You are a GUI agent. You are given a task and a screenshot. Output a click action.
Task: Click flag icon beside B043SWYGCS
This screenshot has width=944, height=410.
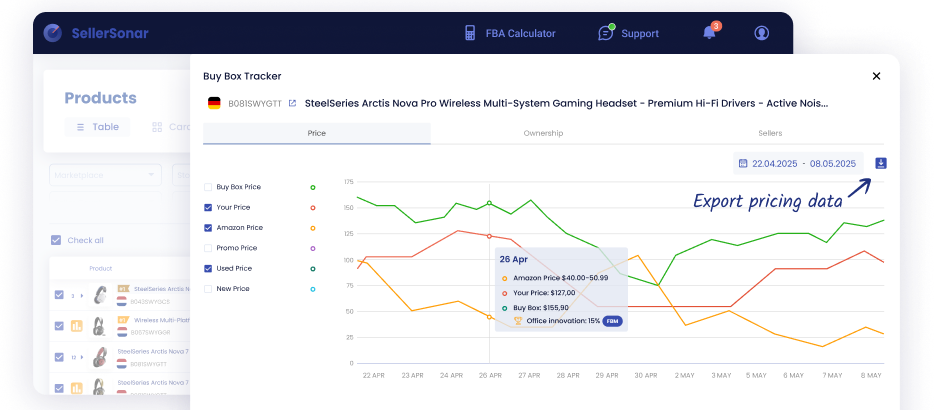click(x=122, y=300)
